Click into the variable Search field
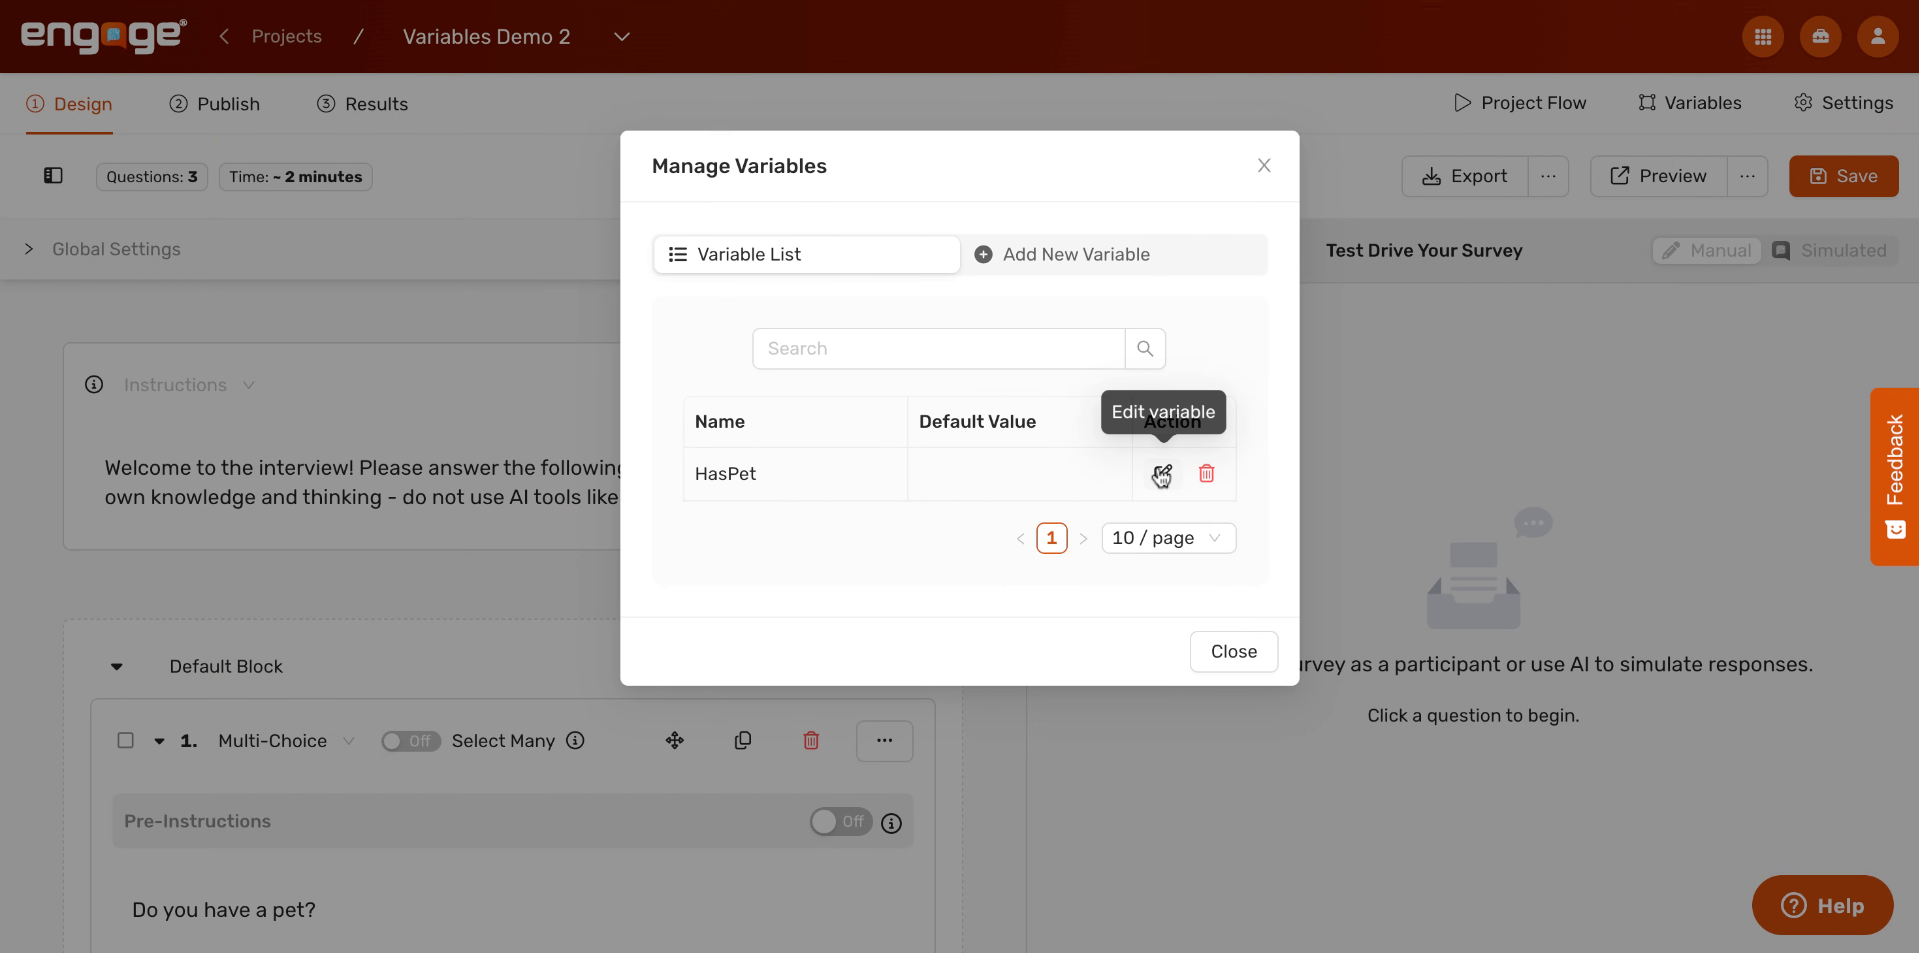The height and width of the screenshot is (953, 1919). pyautogui.click(x=938, y=349)
